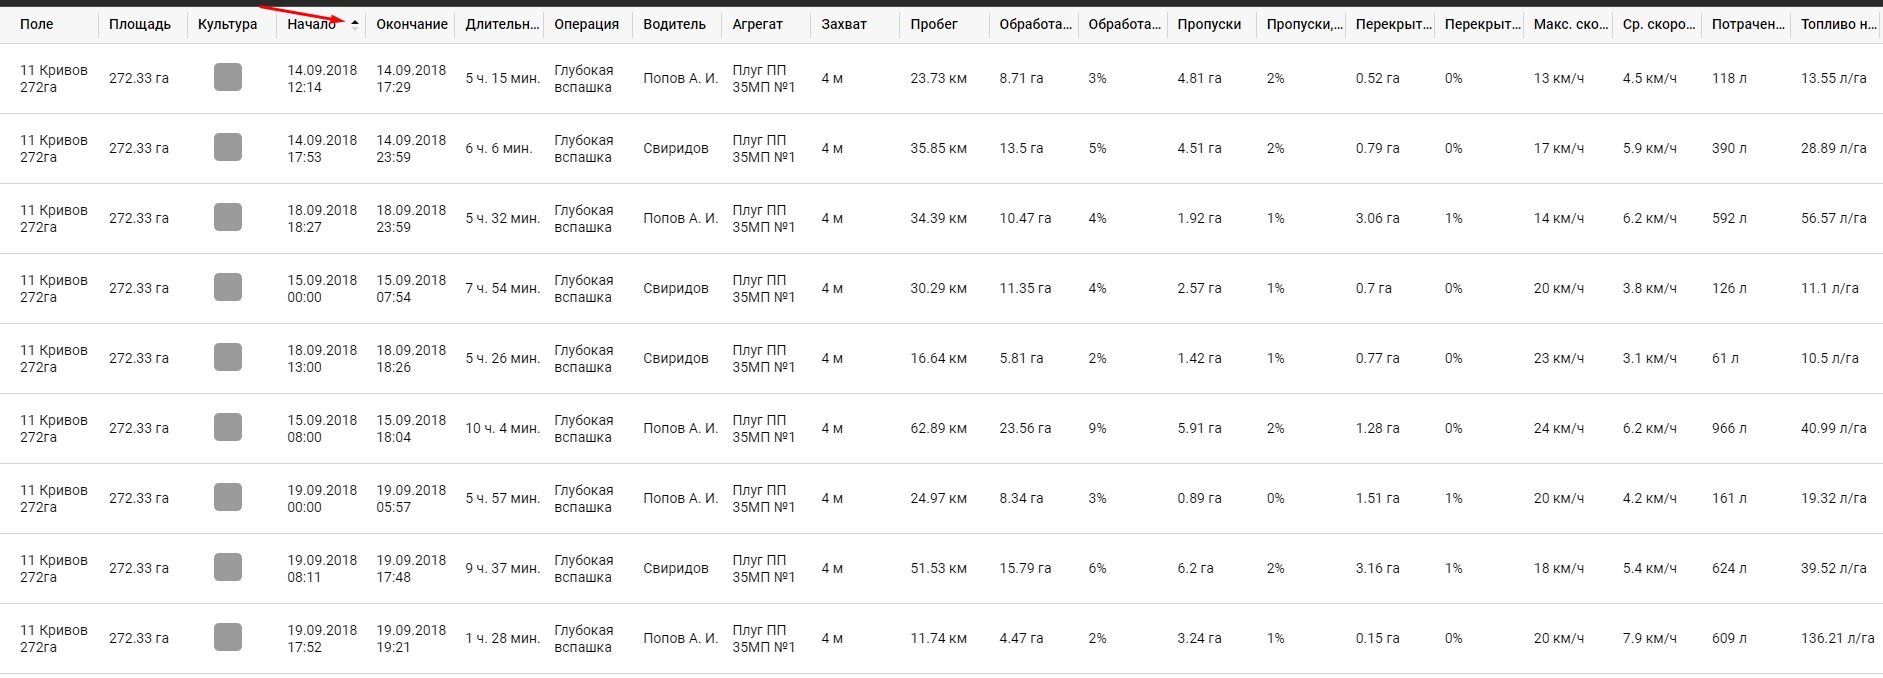Viewport: 1883px width, 678px height.
Task: Sort by the Захват column header
Action: pyautogui.click(x=844, y=24)
